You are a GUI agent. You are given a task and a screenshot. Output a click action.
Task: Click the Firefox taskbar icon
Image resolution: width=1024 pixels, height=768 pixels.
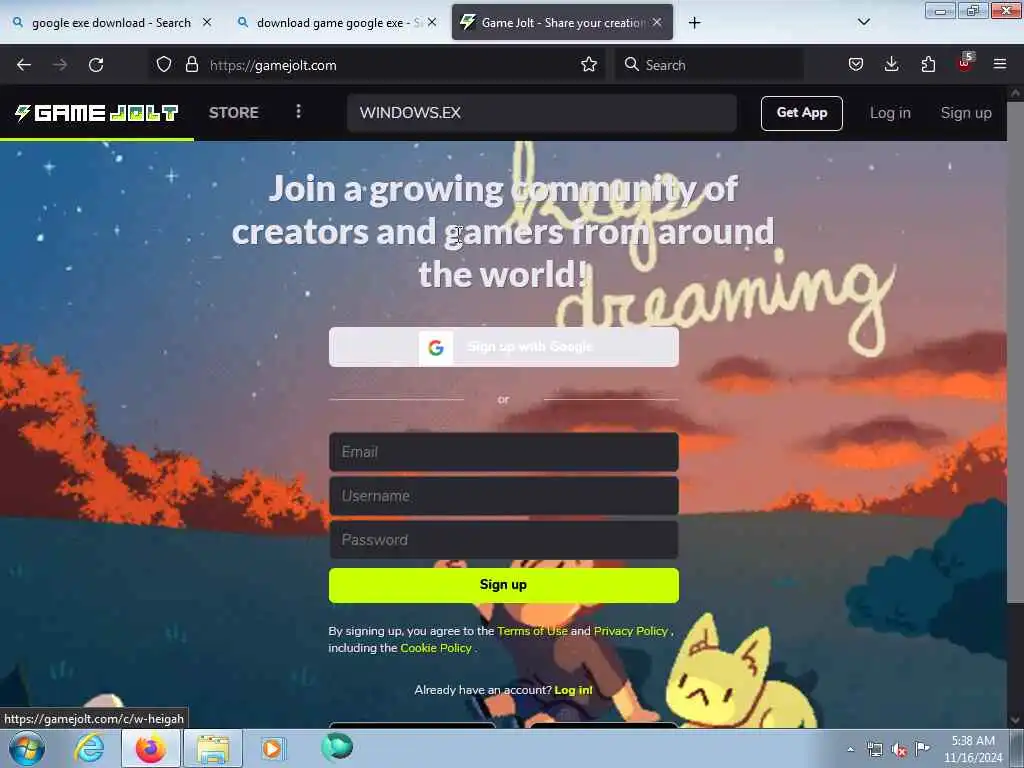click(151, 748)
